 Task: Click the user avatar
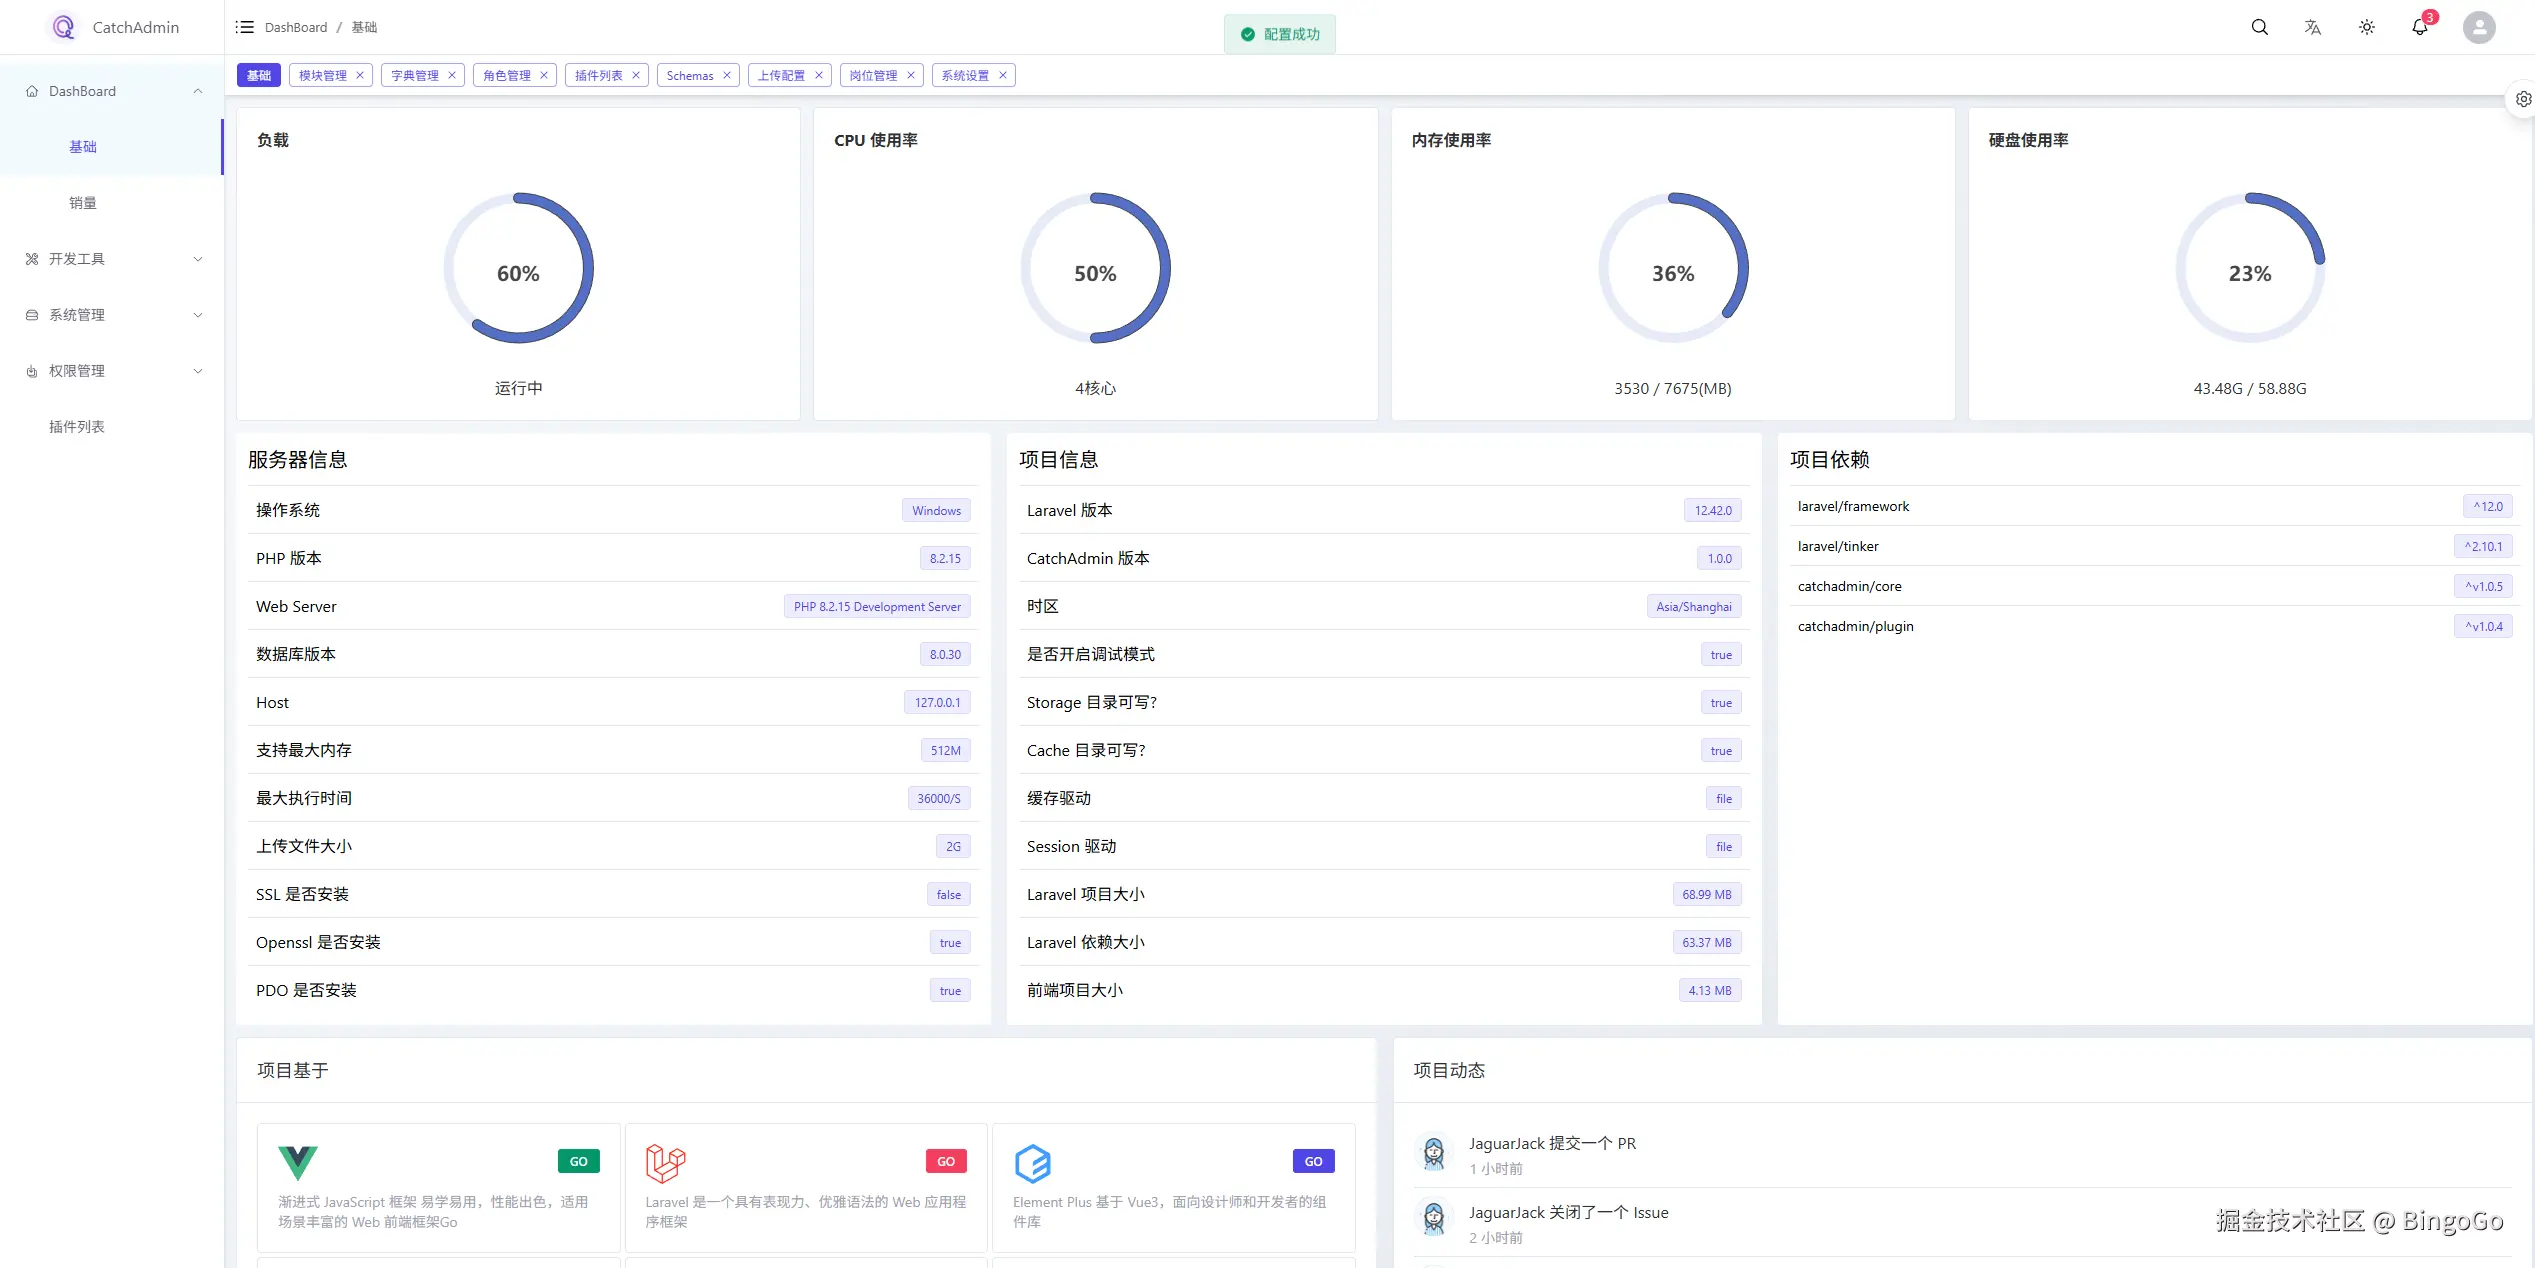pyautogui.click(x=2478, y=27)
